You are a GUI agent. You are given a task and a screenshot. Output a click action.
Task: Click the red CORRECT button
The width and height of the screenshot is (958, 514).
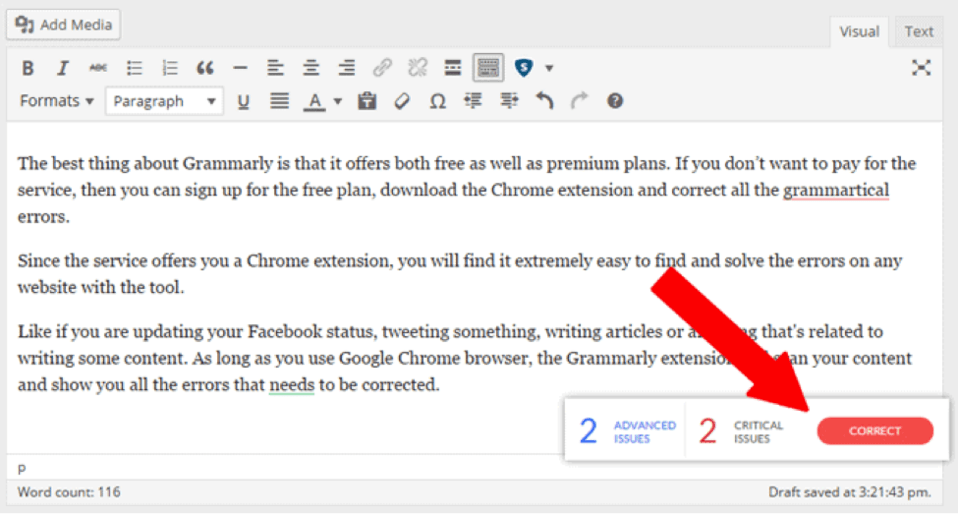click(875, 431)
